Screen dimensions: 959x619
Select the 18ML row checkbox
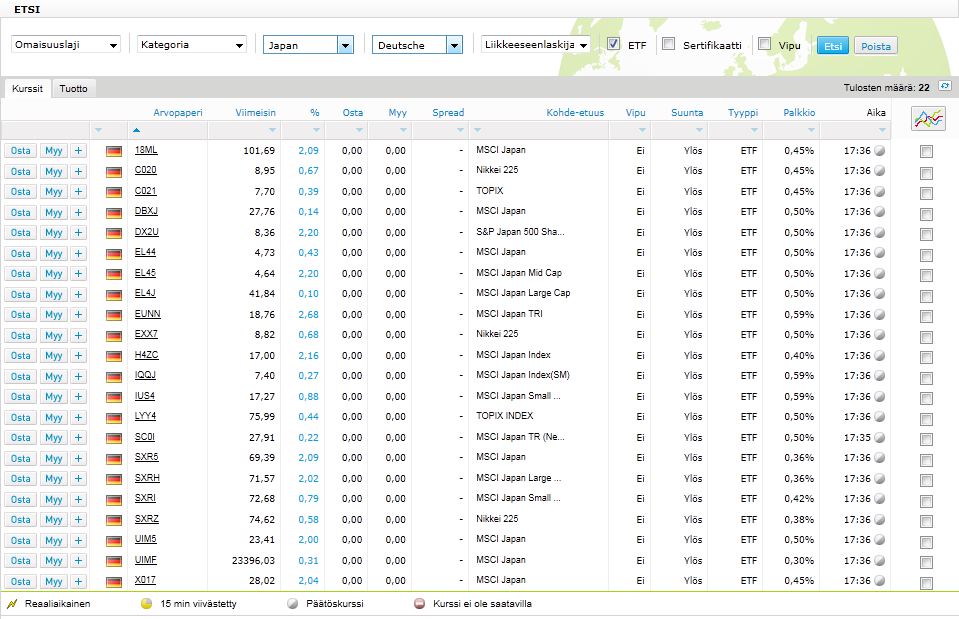[x=927, y=152]
